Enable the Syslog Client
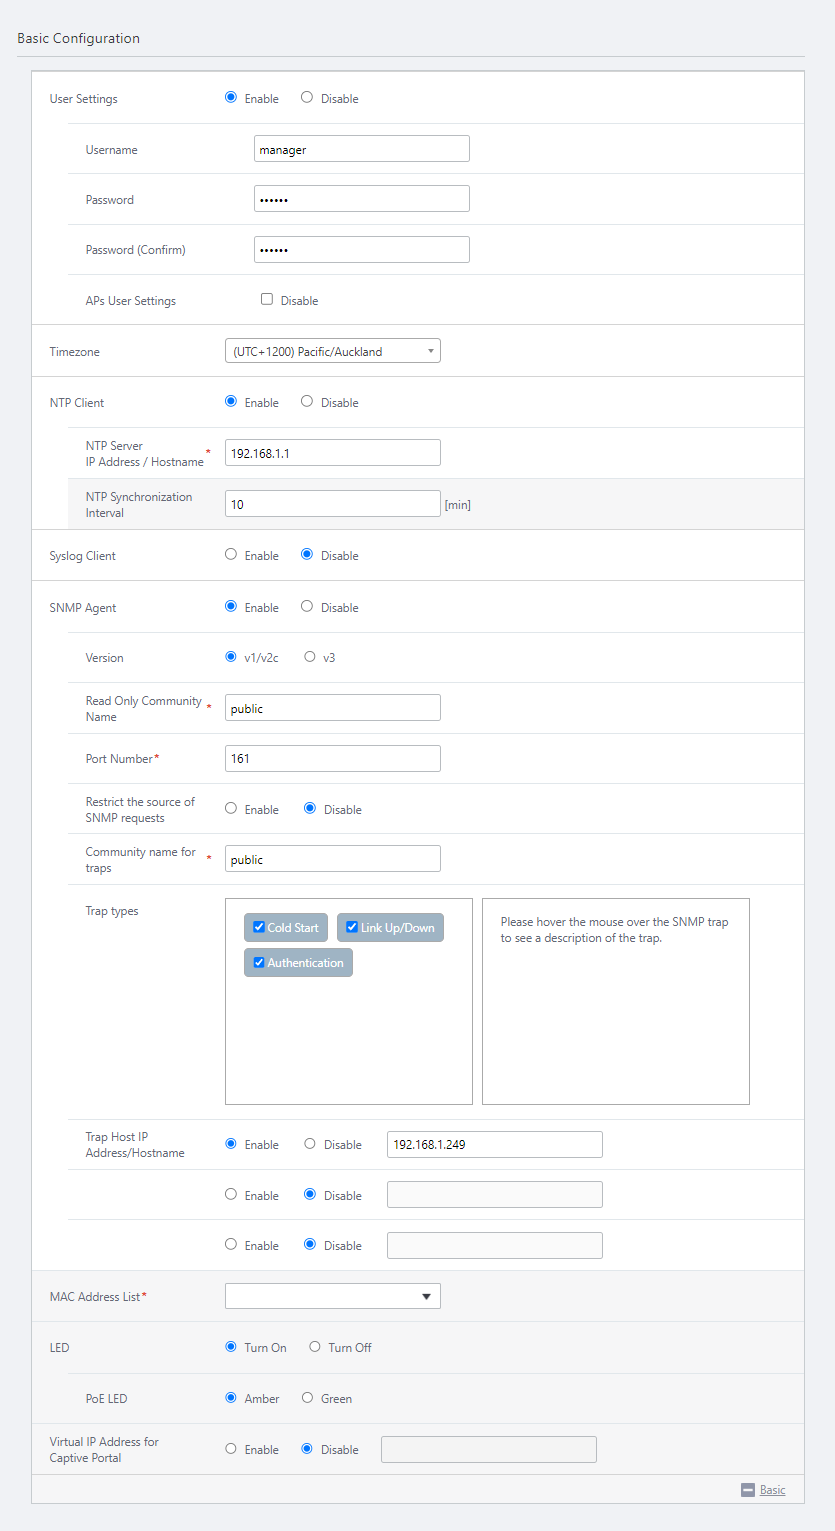 pyautogui.click(x=231, y=554)
